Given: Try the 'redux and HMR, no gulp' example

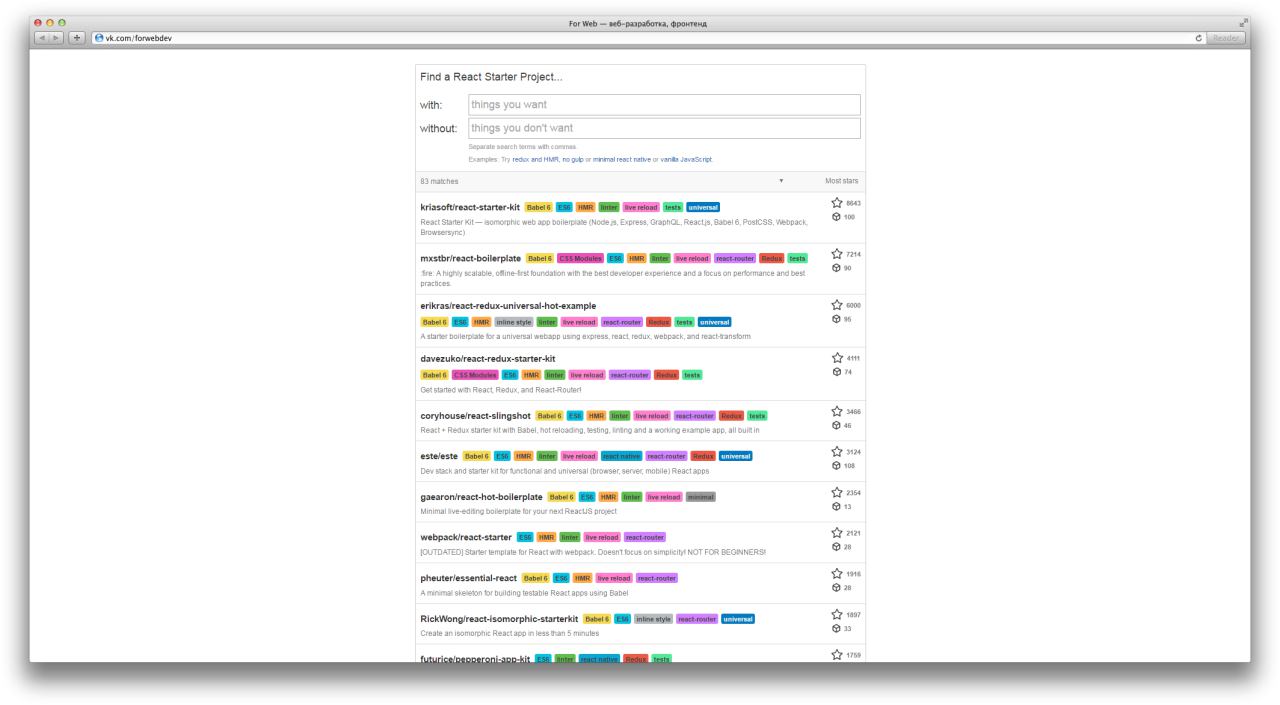Looking at the screenshot, I should coord(548,159).
